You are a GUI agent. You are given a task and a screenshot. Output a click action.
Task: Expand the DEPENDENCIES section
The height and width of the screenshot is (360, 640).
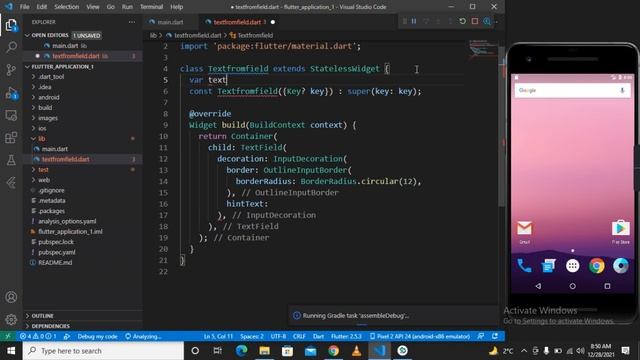(x=50, y=326)
